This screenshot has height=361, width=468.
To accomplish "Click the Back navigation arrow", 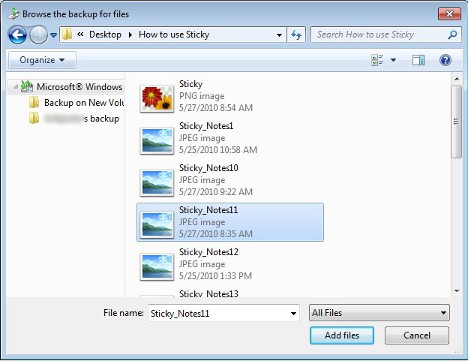I will click(17, 35).
